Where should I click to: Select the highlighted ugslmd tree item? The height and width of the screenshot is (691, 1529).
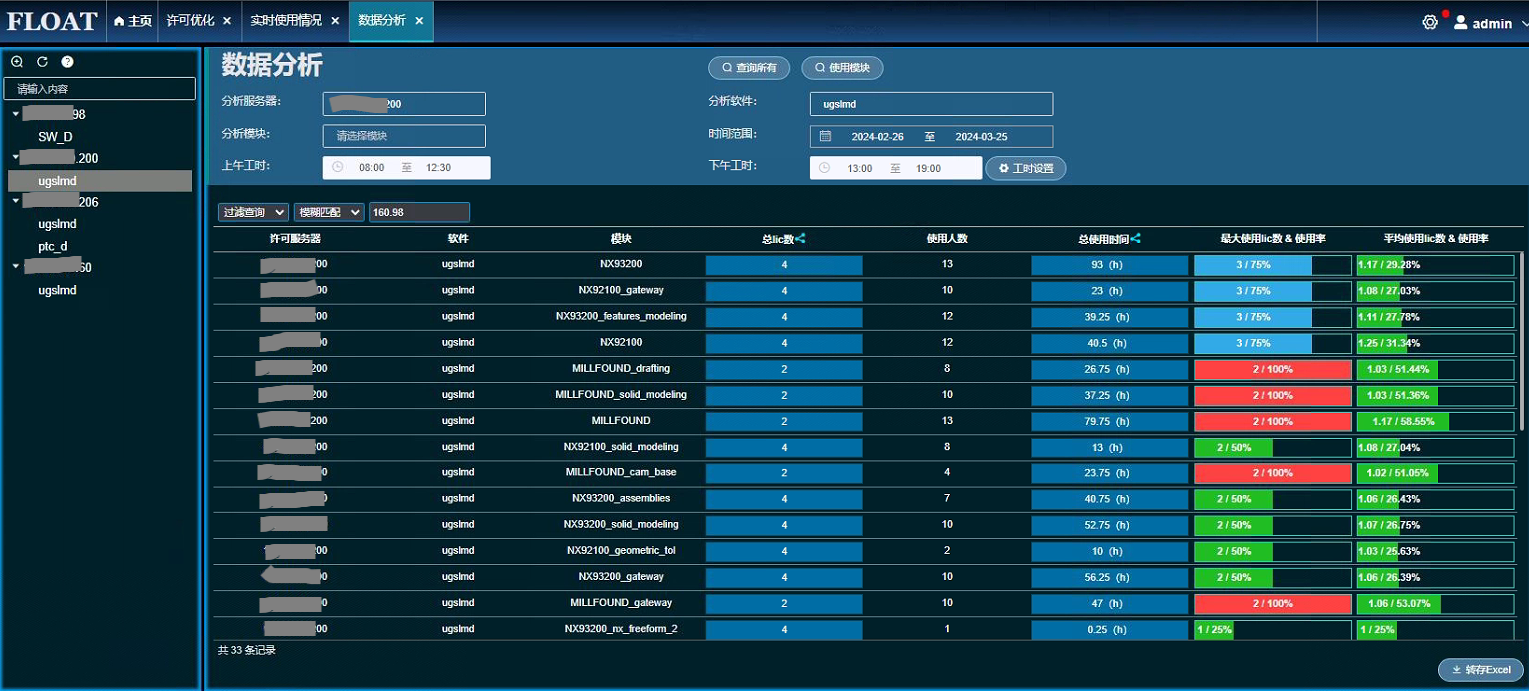coord(100,181)
